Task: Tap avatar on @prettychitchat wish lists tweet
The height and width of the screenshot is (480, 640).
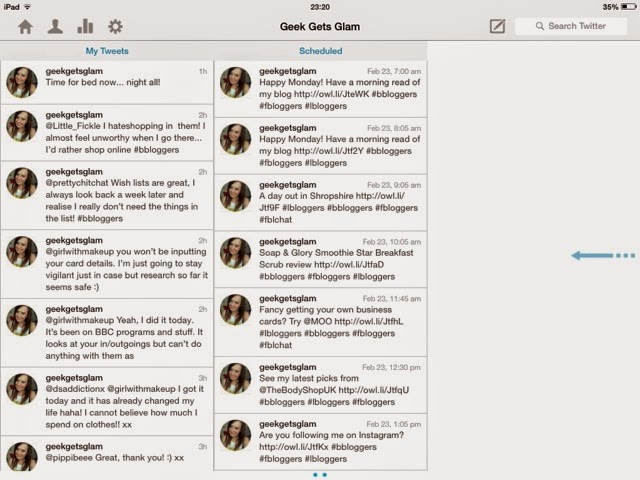Action: (x=22, y=183)
